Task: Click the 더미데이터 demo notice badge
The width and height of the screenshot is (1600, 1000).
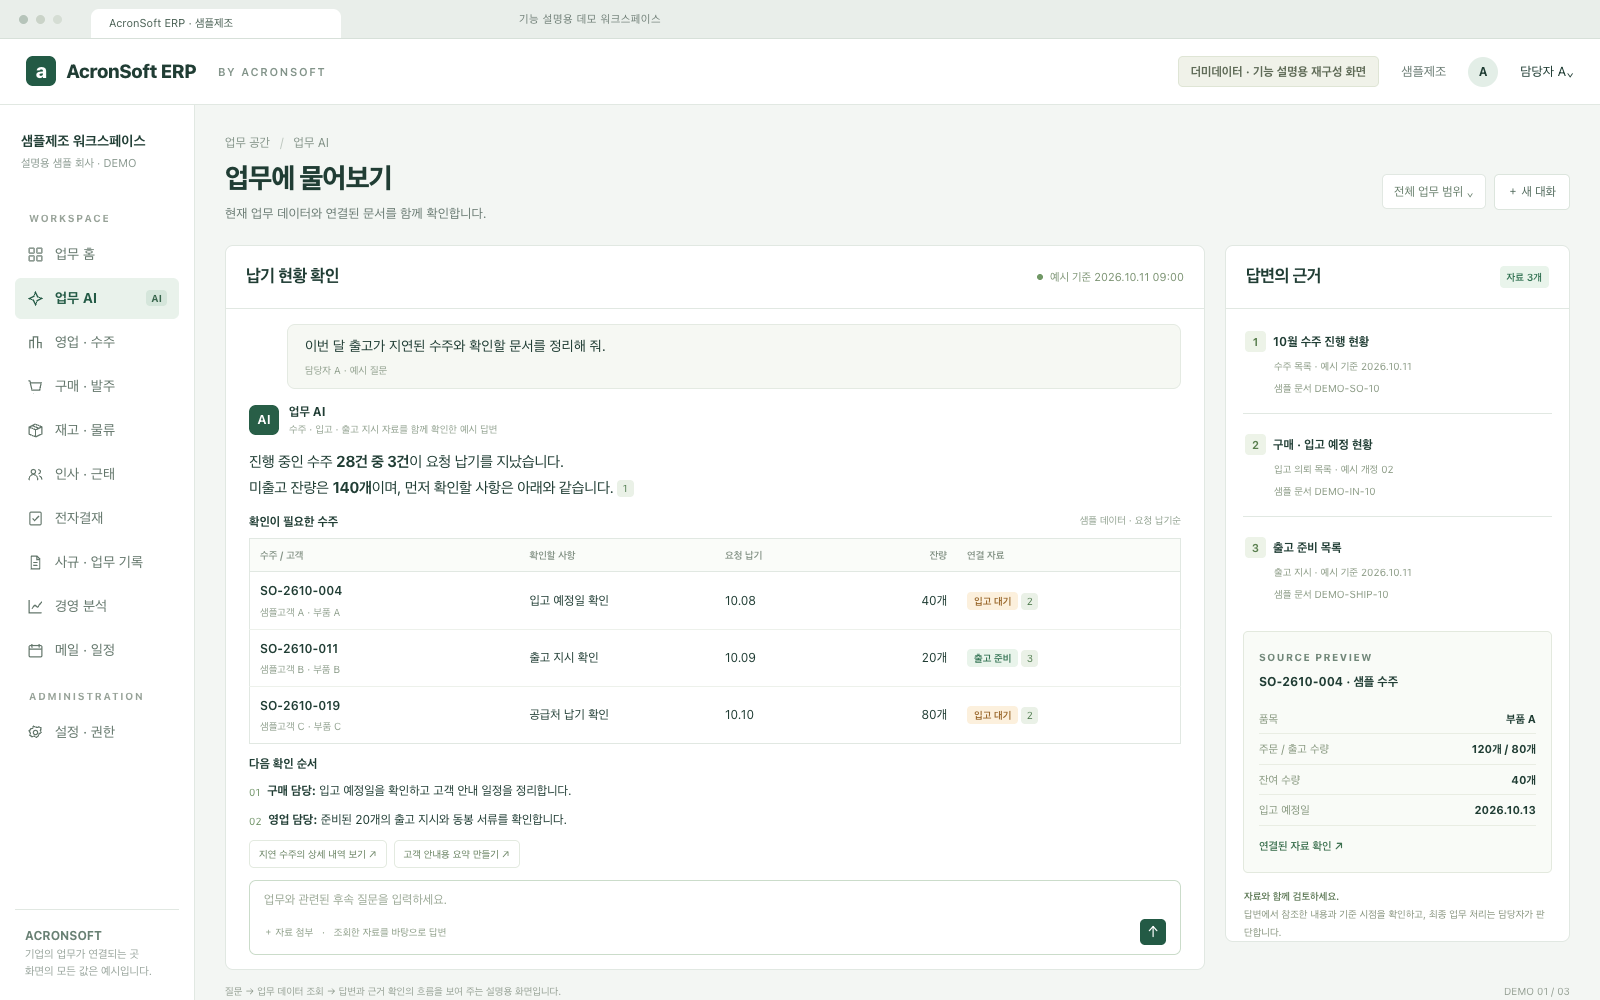Action: [x=1278, y=72]
